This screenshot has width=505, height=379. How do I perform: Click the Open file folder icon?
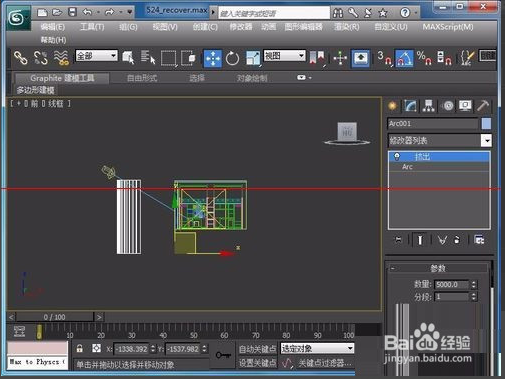tap(57, 13)
